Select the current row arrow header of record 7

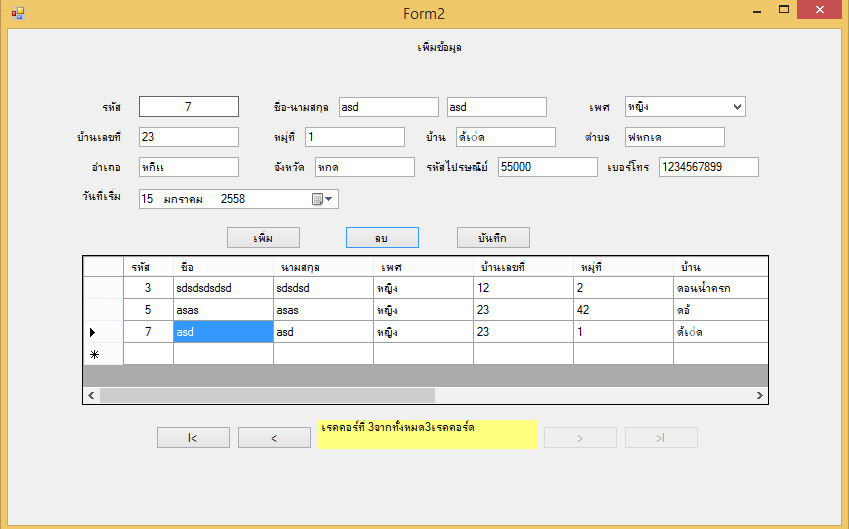tap(103, 332)
